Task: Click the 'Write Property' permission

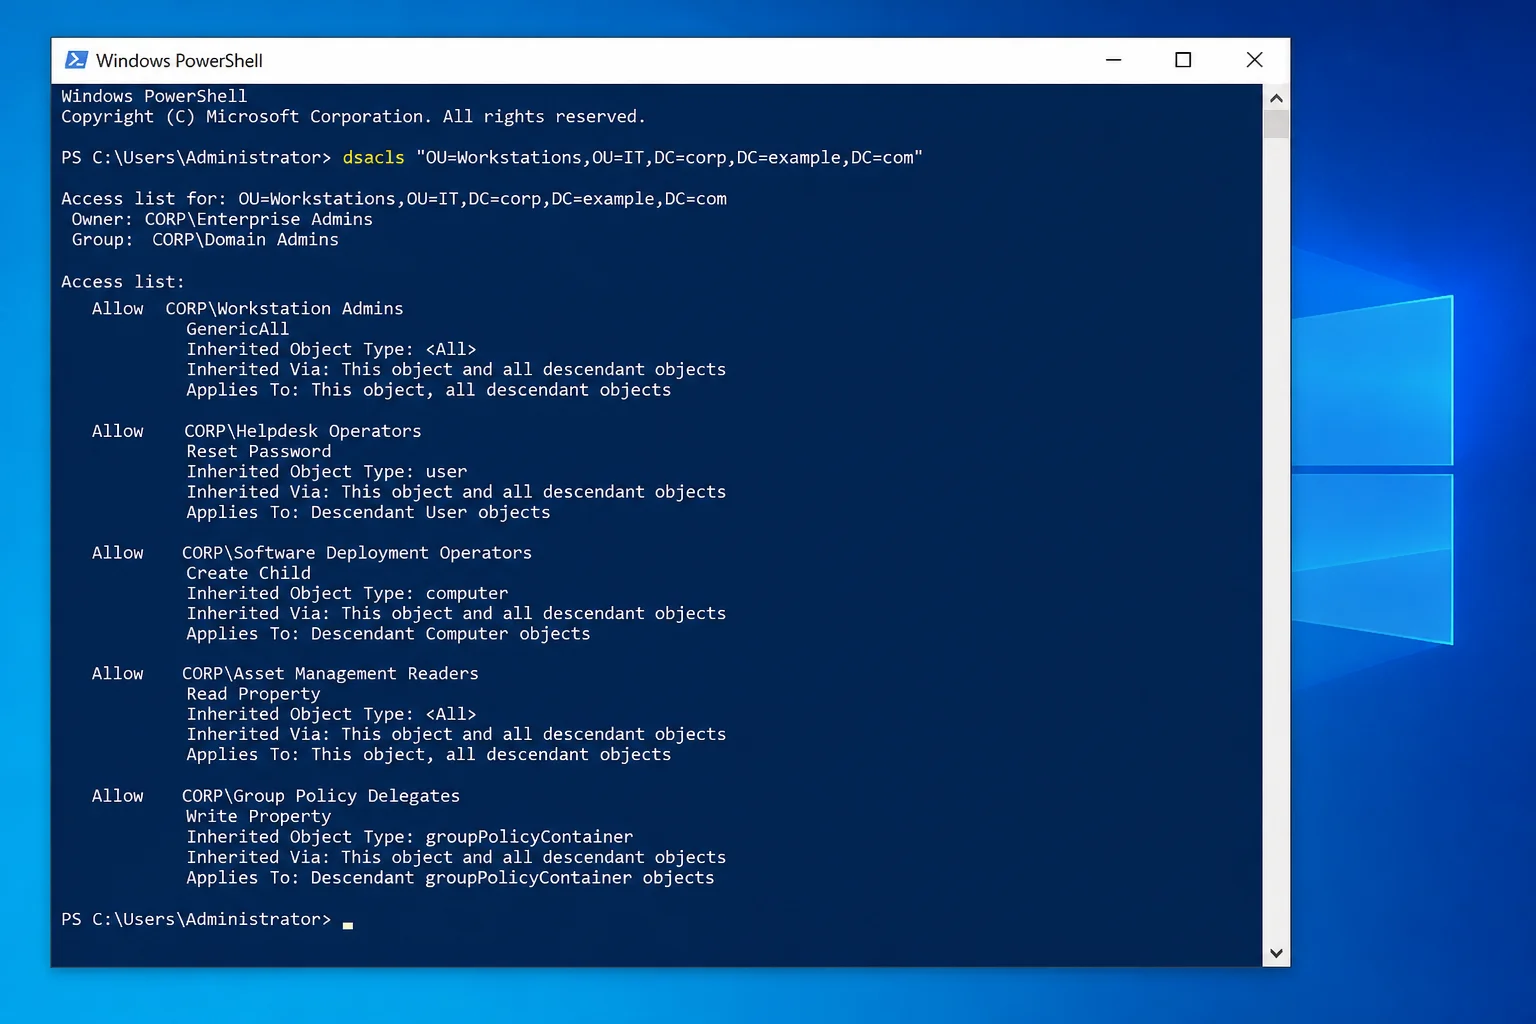Action: point(258,816)
